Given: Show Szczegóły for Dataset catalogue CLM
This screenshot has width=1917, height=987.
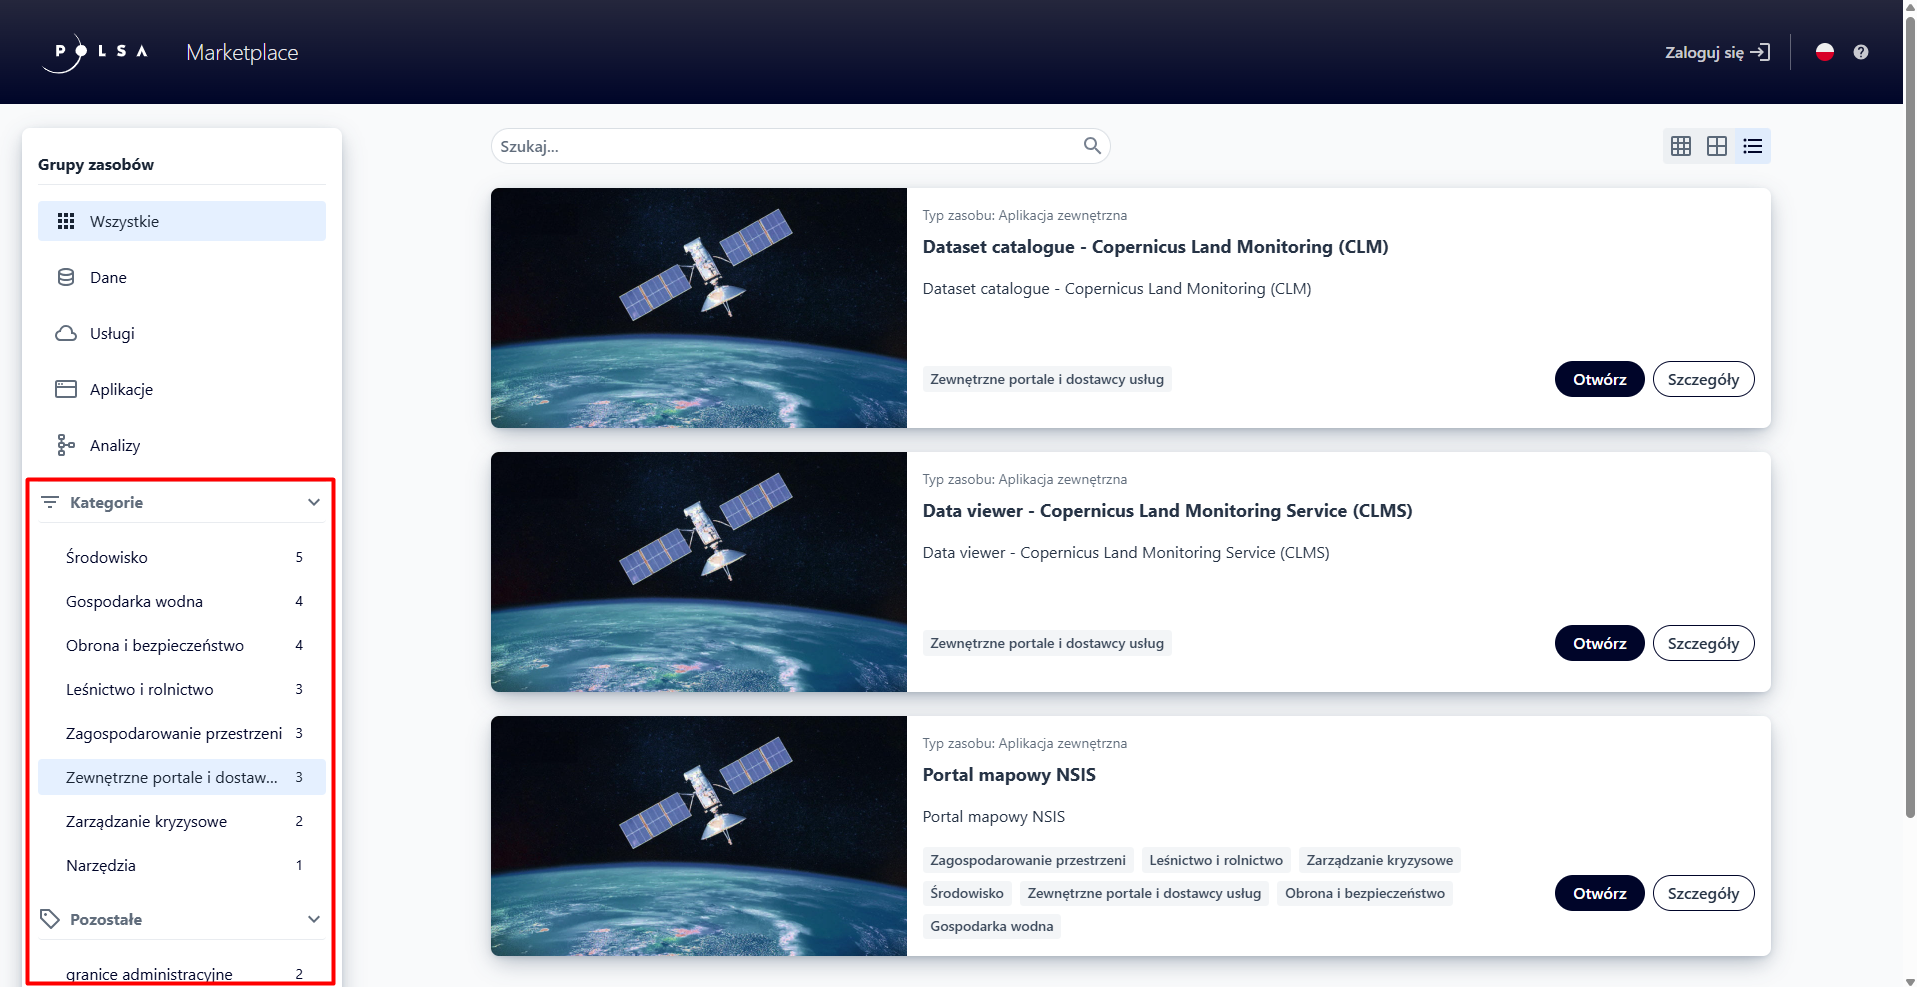Looking at the screenshot, I should point(1703,379).
